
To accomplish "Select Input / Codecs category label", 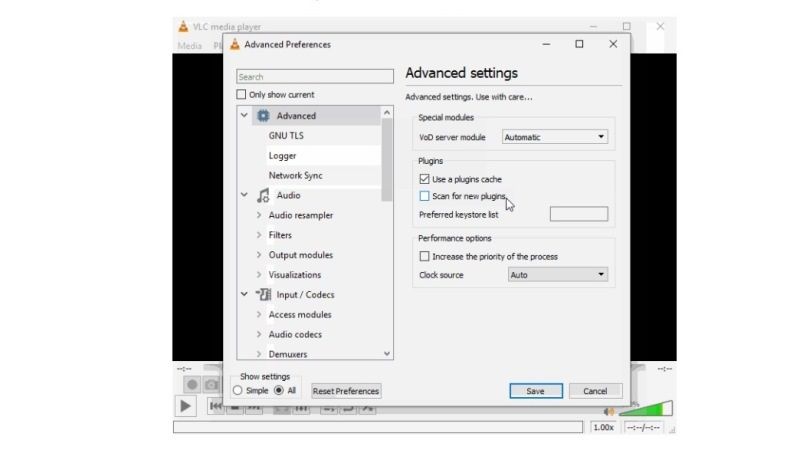I will [x=306, y=294].
